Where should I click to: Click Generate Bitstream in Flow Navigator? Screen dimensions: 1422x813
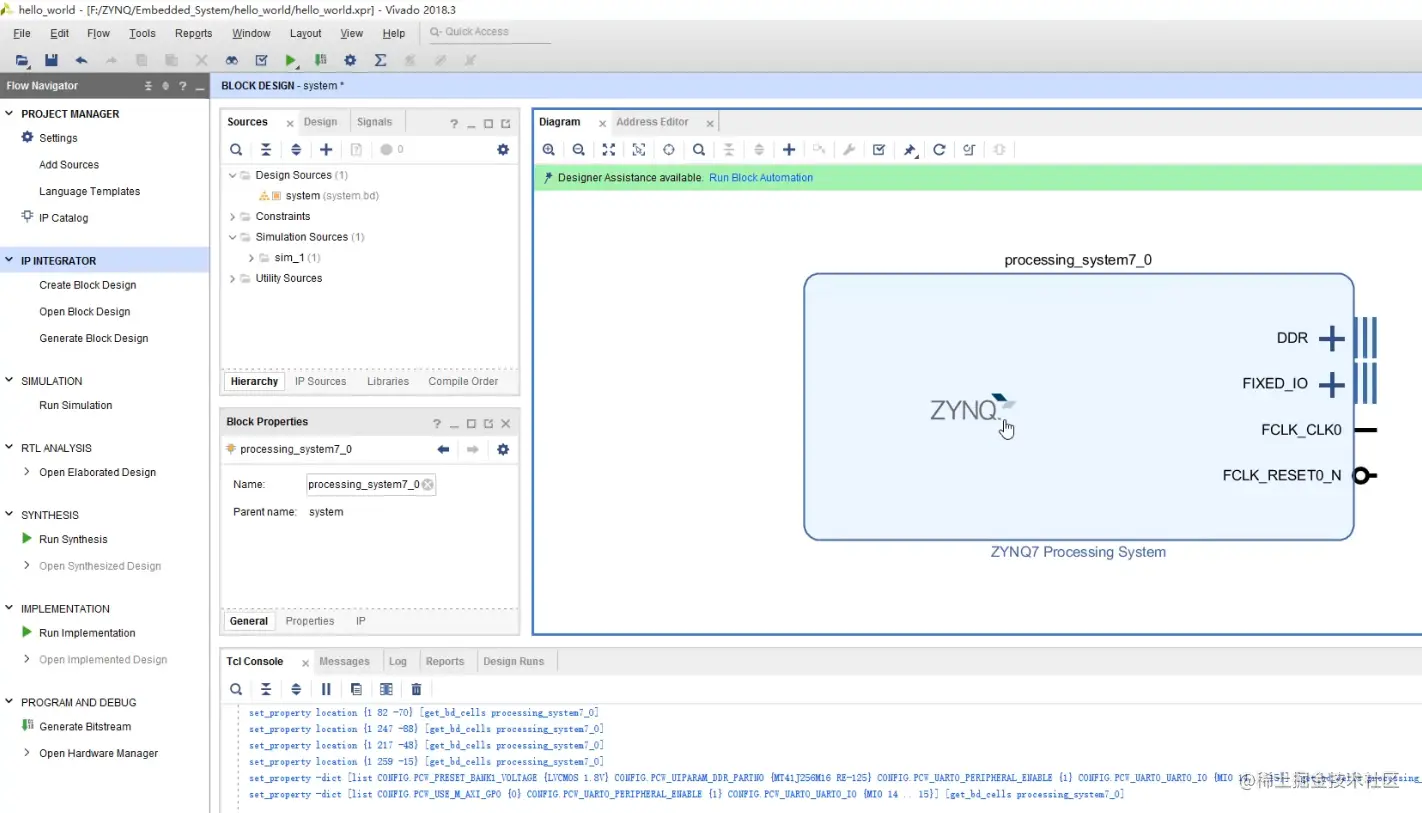(85, 727)
